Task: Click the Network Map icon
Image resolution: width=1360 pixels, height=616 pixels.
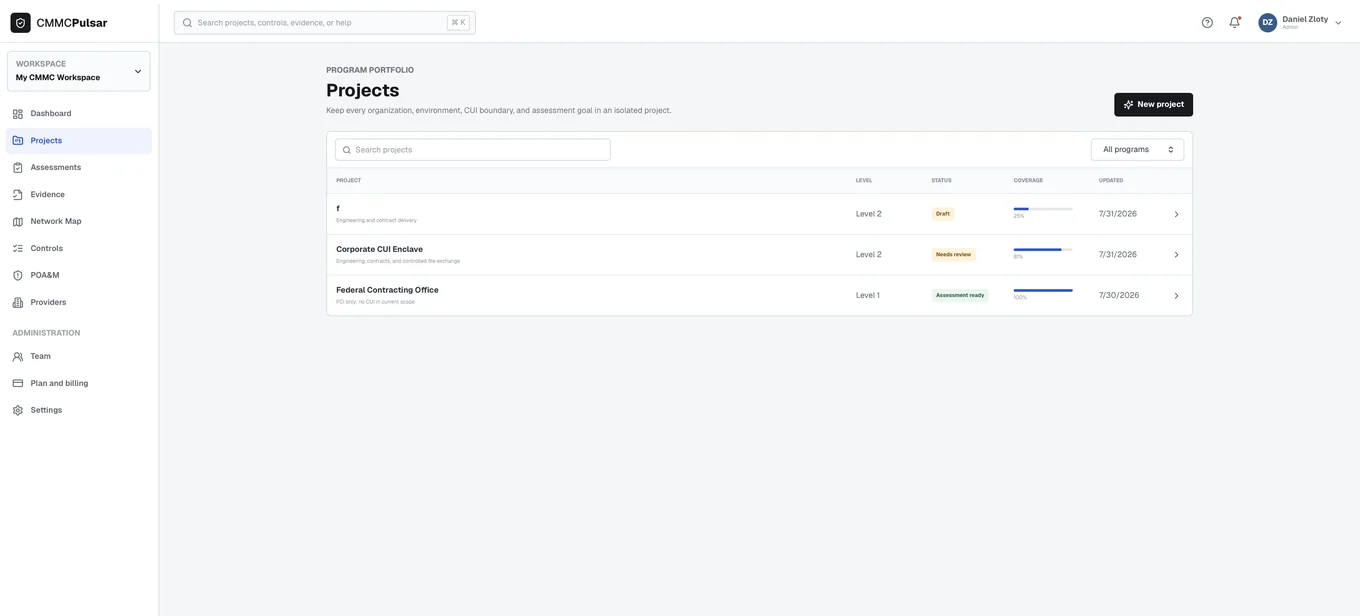Action: pyautogui.click(x=18, y=222)
